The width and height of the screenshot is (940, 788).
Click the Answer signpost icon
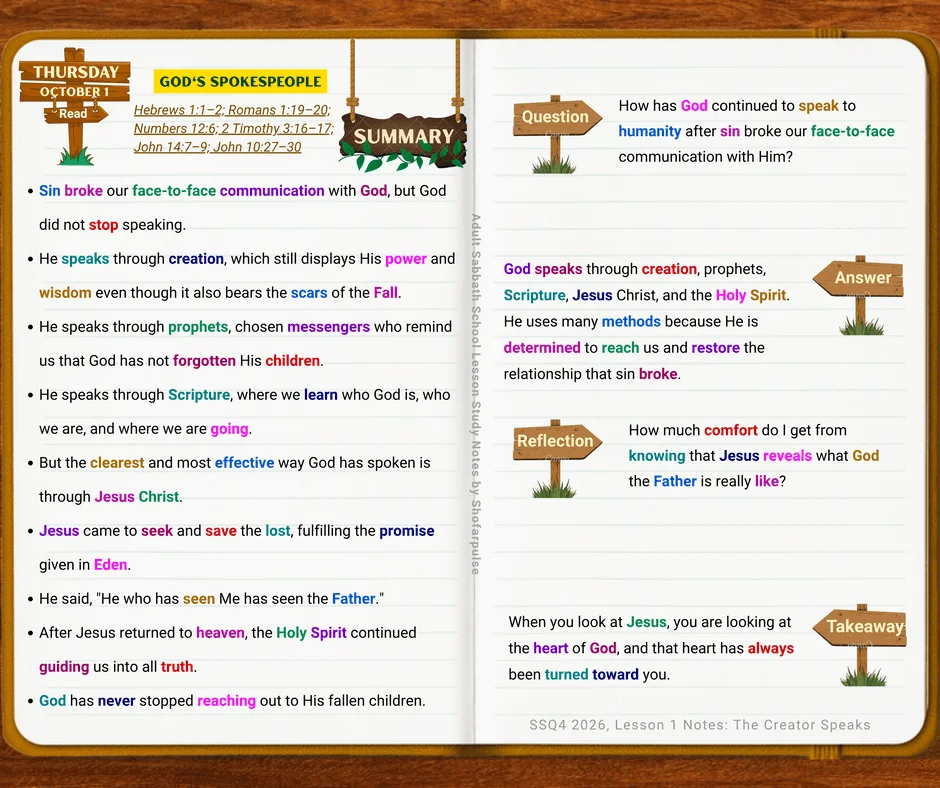[x=858, y=295]
